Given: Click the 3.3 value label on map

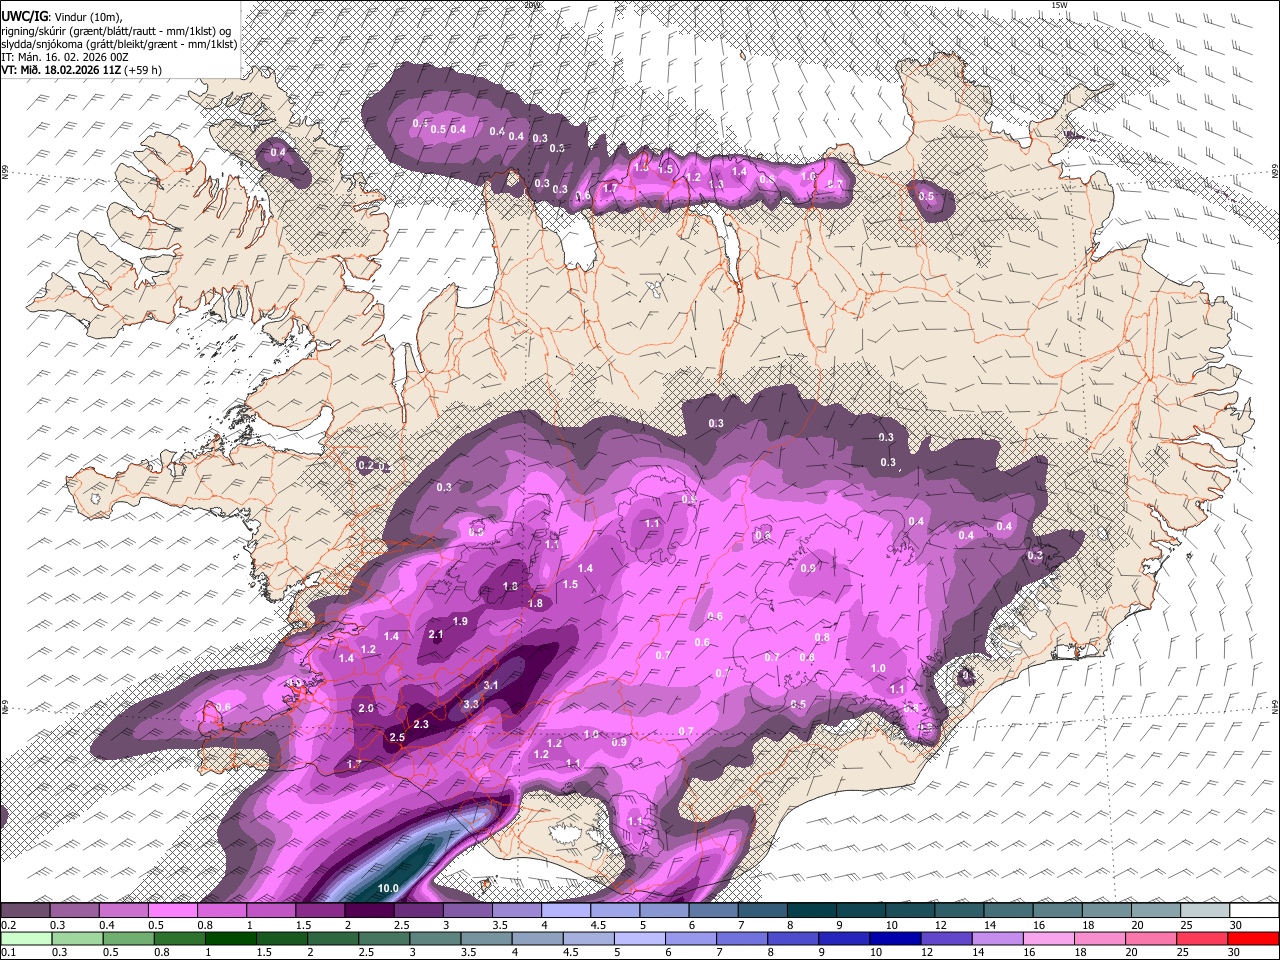Looking at the screenshot, I should click(x=472, y=704).
